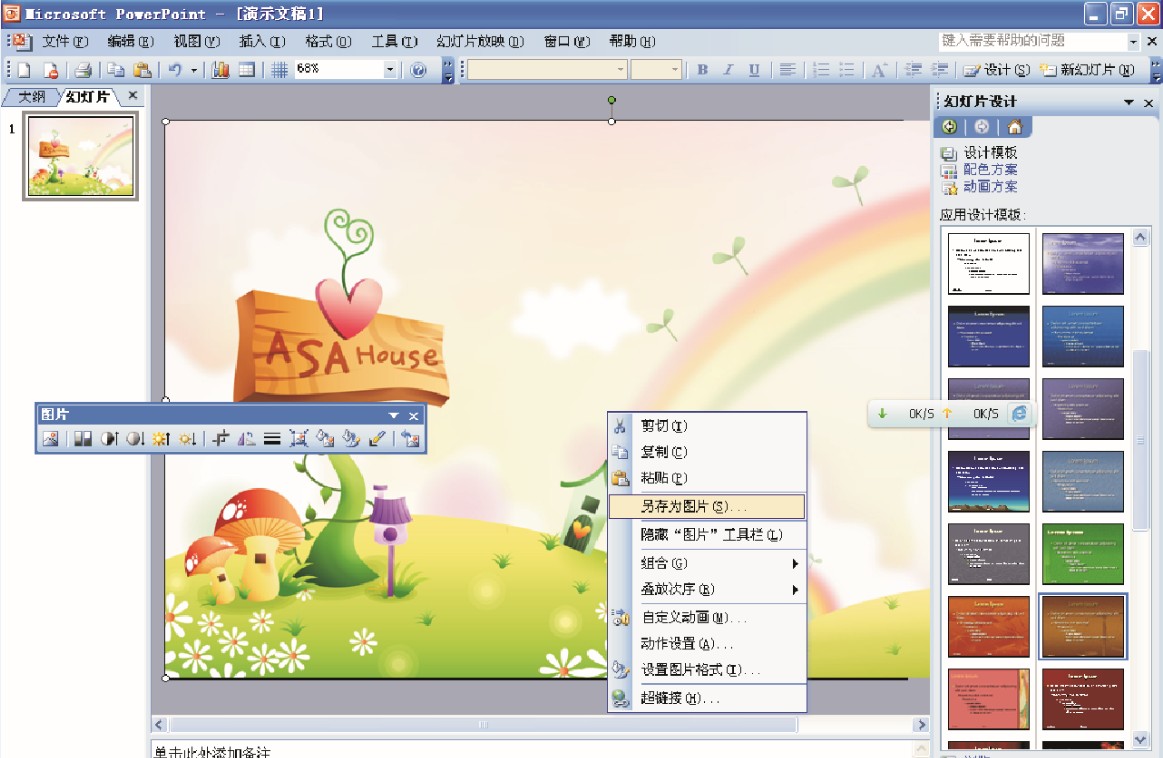This screenshot has height=758, width=1163.
Task: Select slide 1 thumbnail
Action: click(x=81, y=156)
